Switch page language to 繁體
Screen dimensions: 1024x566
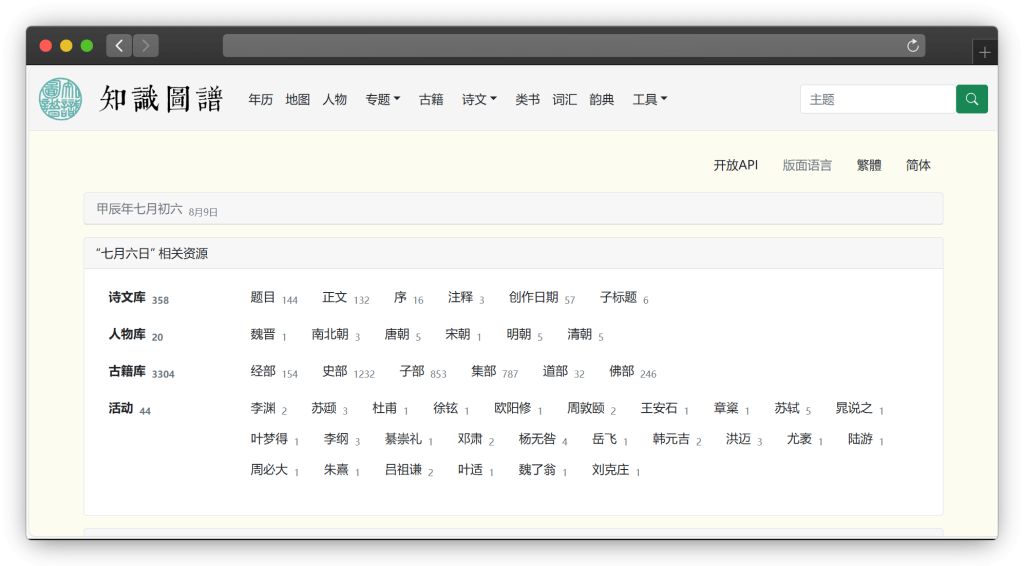[x=869, y=165]
